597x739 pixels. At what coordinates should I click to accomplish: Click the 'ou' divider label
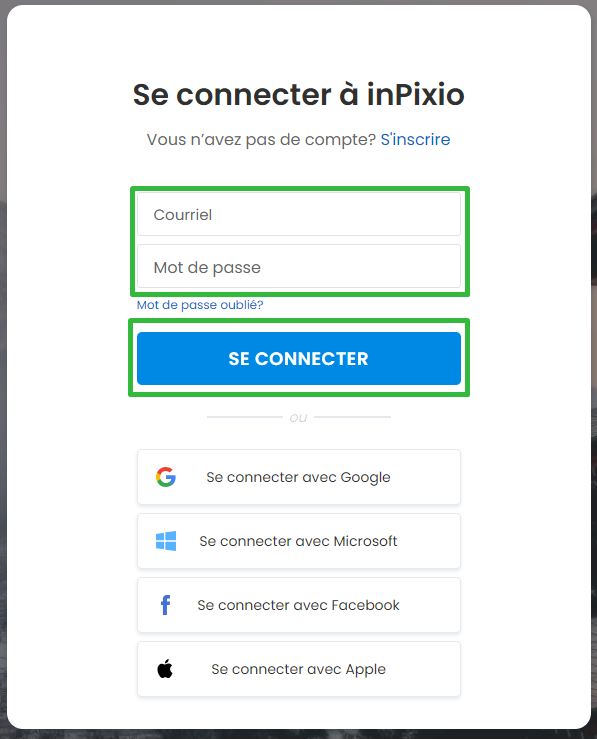298,418
